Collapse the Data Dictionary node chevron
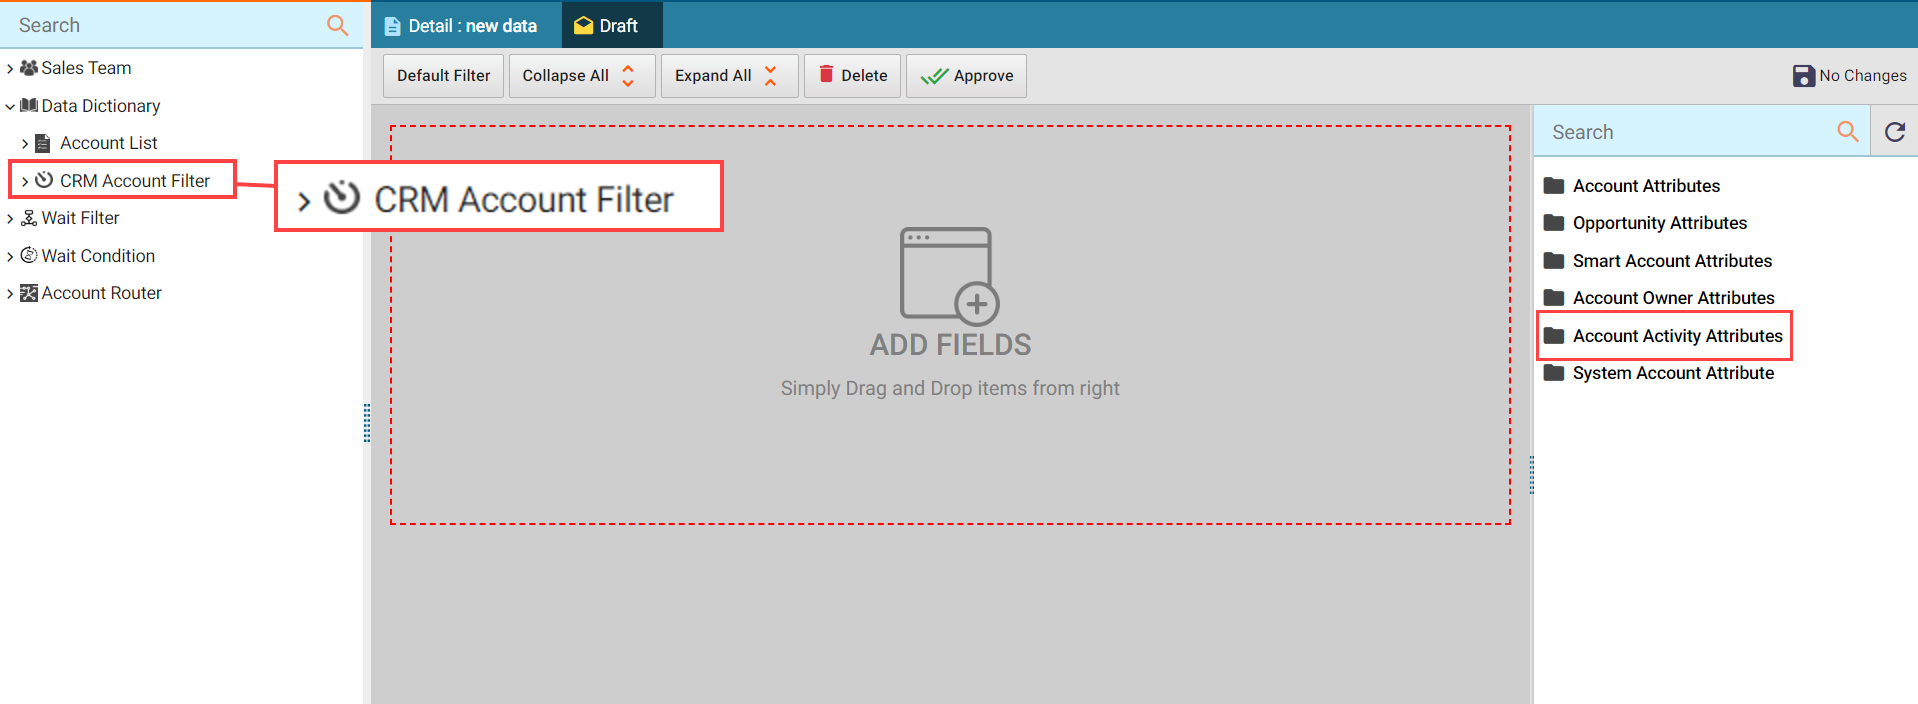Viewport: 1918px width, 704px height. coord(10,106)
